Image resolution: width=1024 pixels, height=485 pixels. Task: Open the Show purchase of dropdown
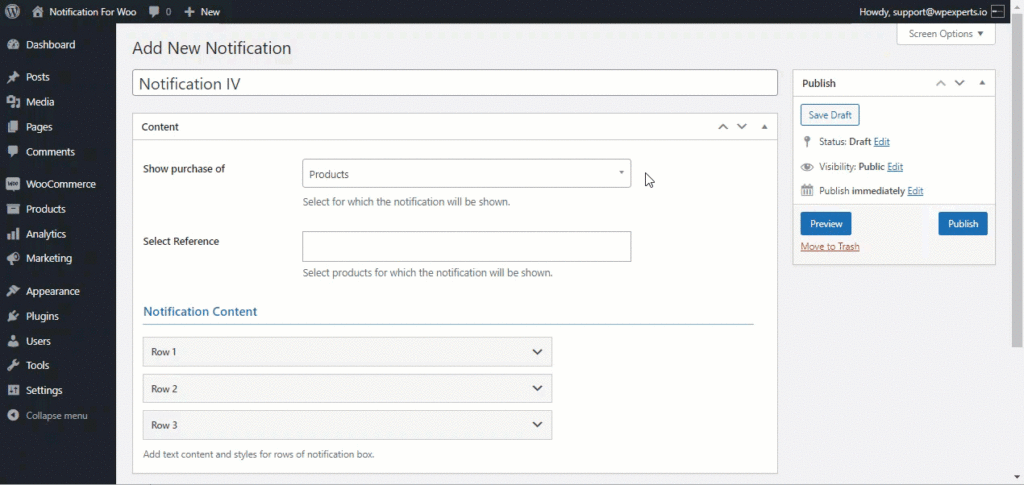tap(466, 174)
